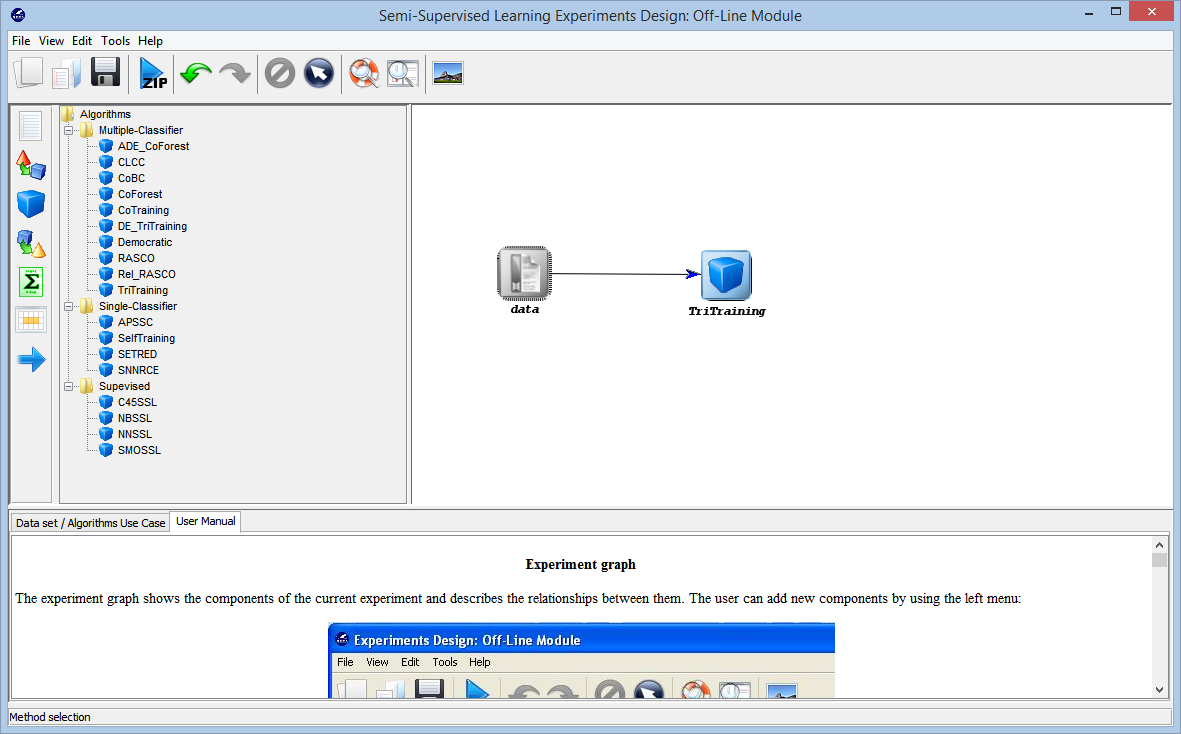Select C45SSL algorithm in the tree
Screen dimensions: 1181x734
point(137,402)
